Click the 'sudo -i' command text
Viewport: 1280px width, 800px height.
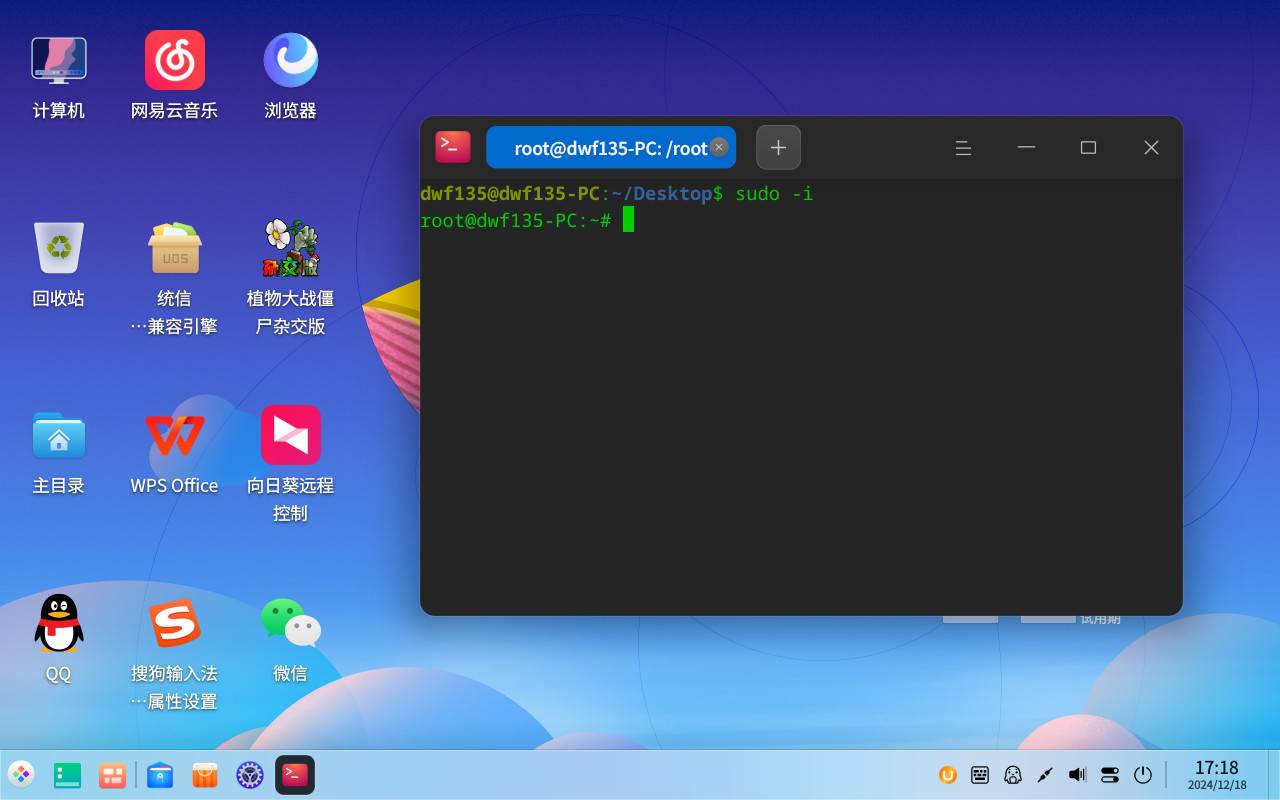tap(774, 193)
